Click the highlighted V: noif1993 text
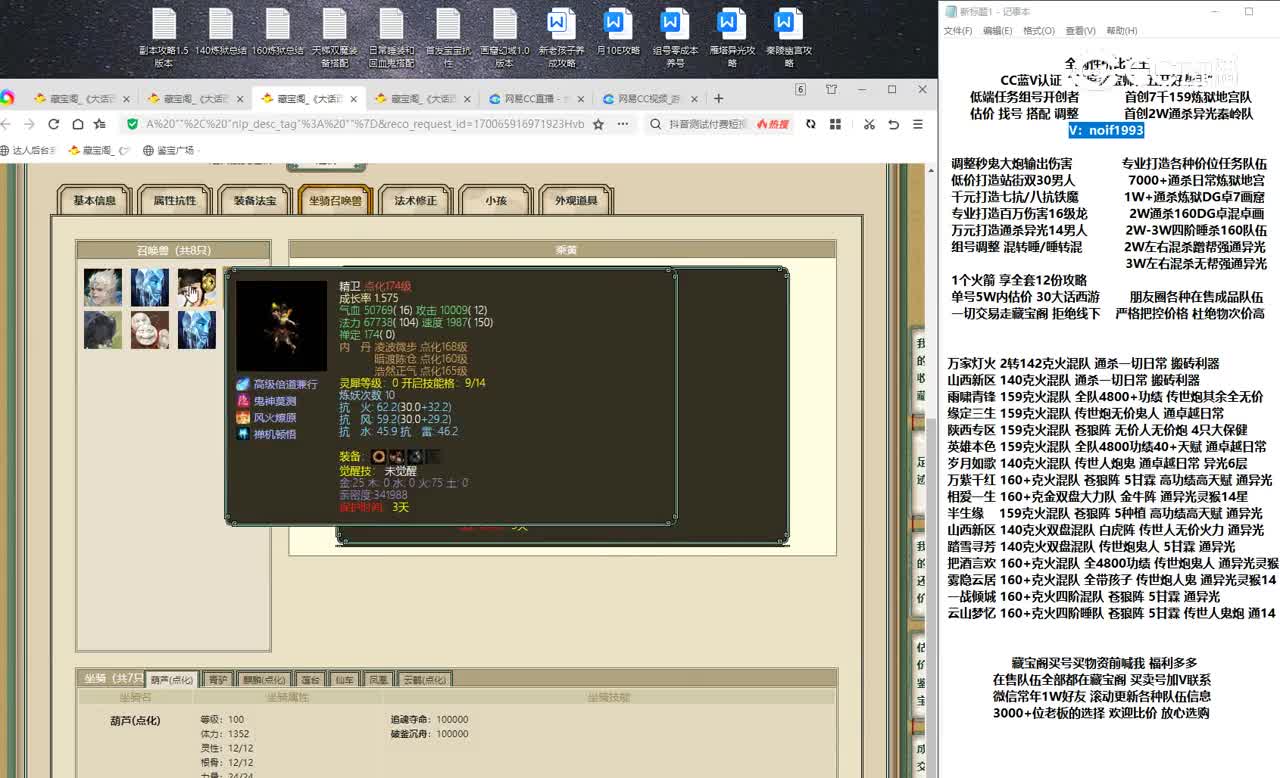 tap(1105, 130)
